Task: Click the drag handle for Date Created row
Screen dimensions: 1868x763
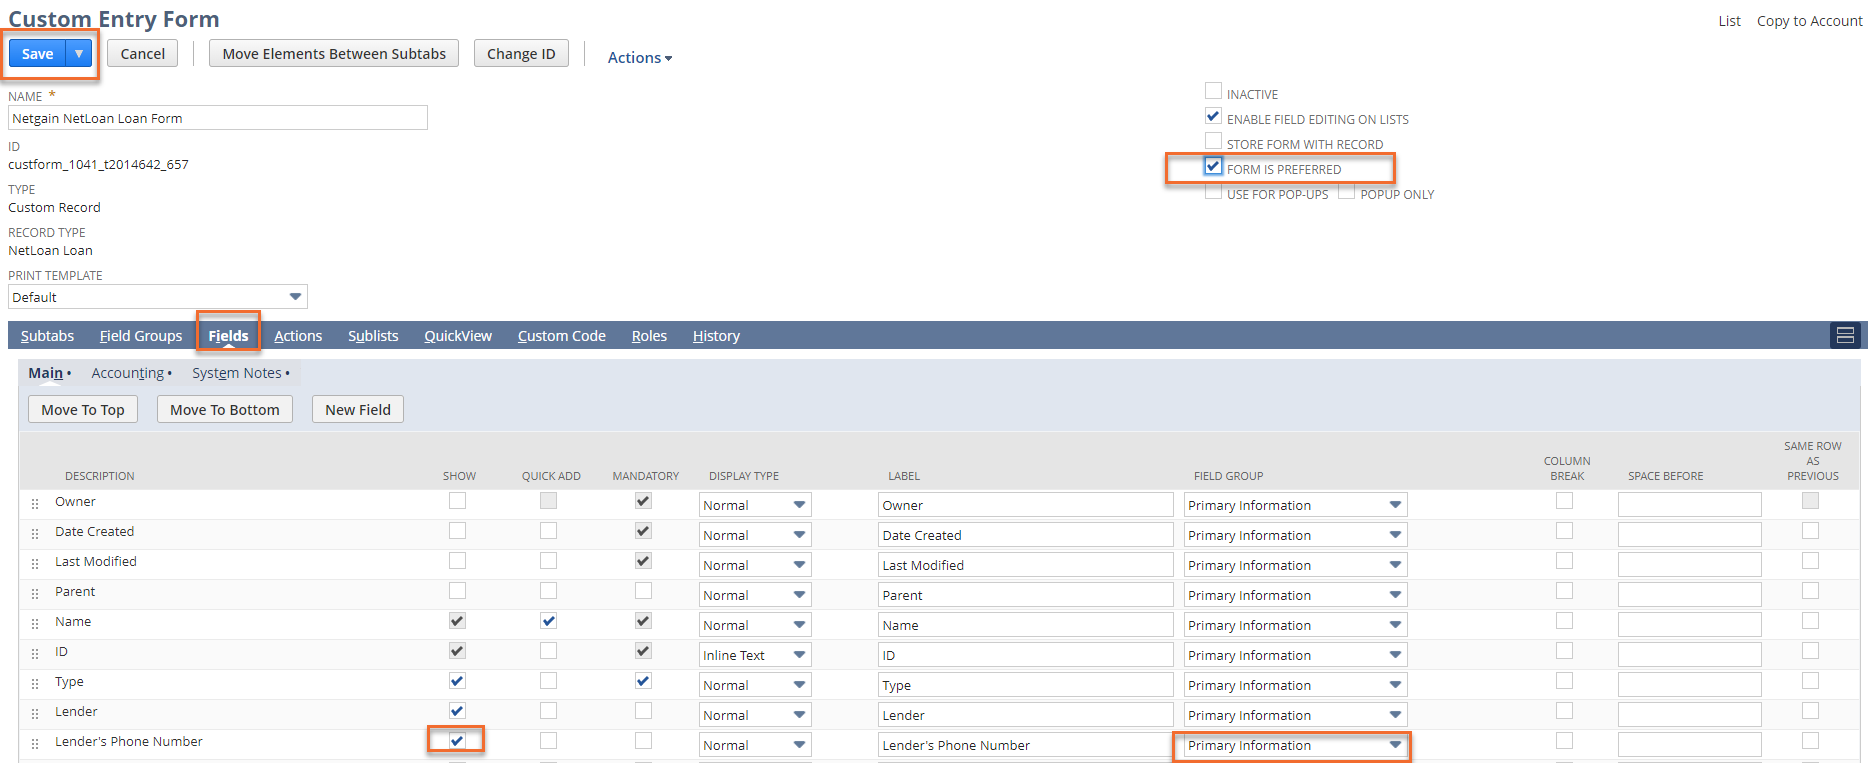Action: point(35,534)
